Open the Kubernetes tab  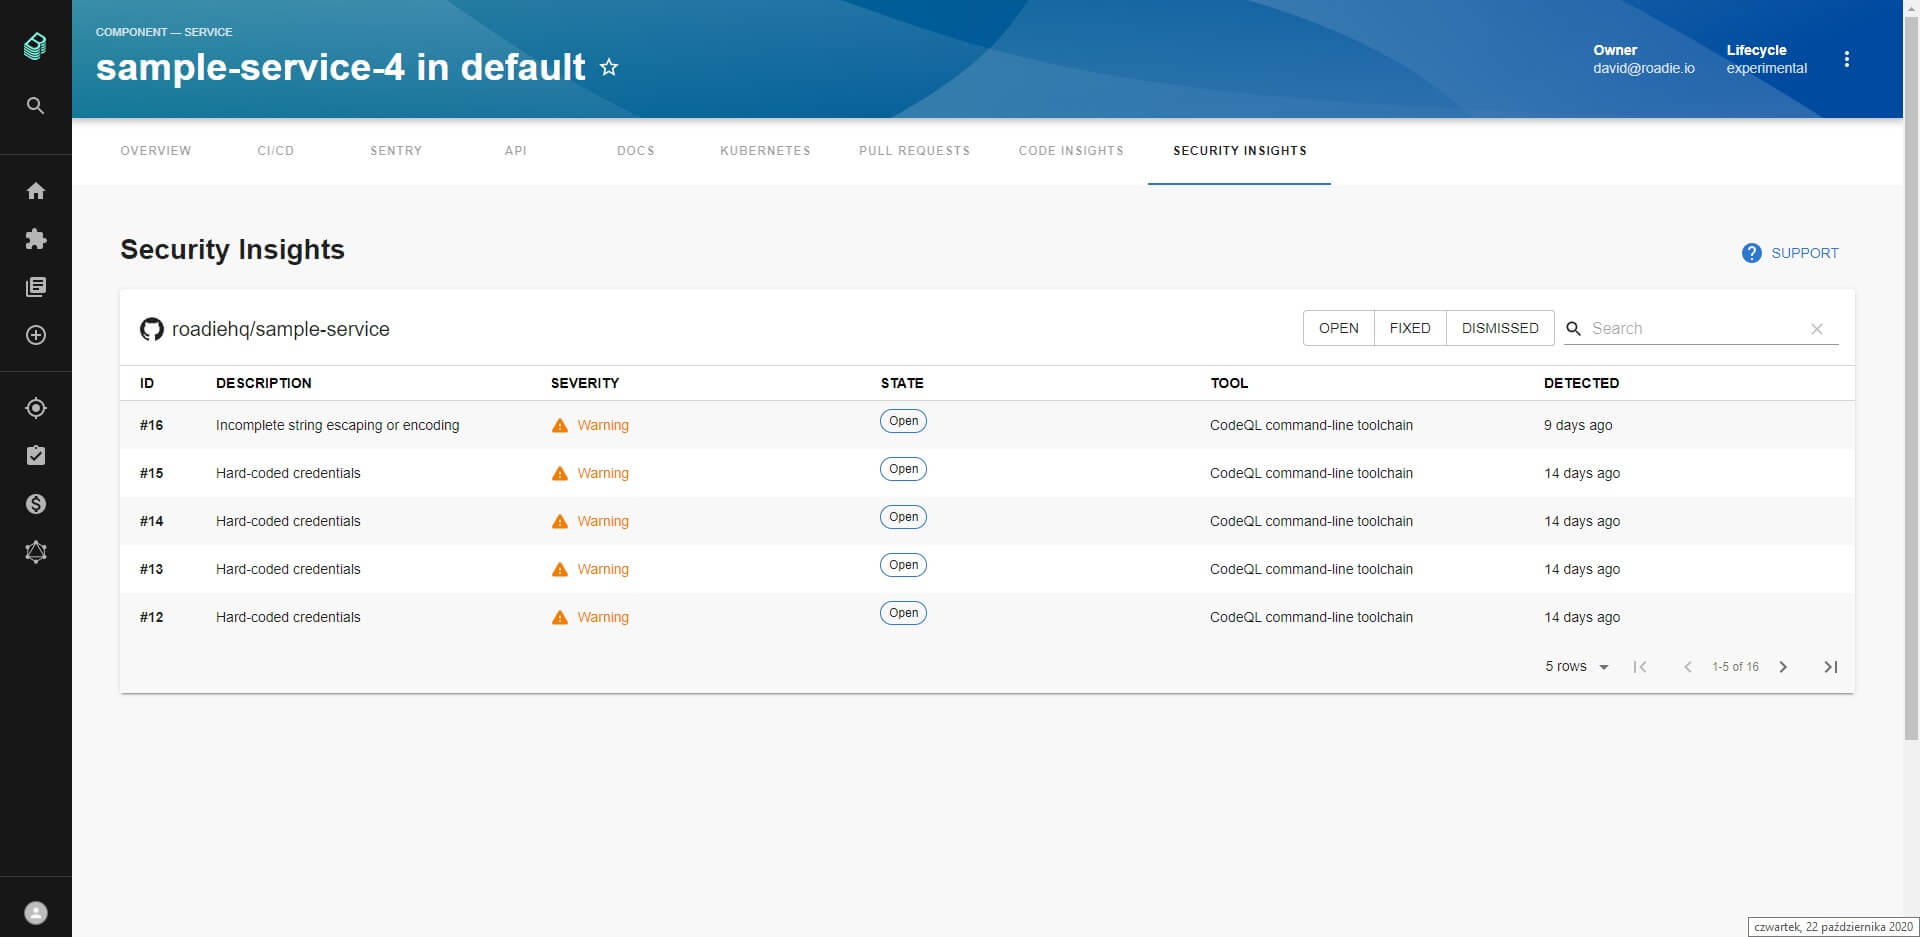pos(765,151)
